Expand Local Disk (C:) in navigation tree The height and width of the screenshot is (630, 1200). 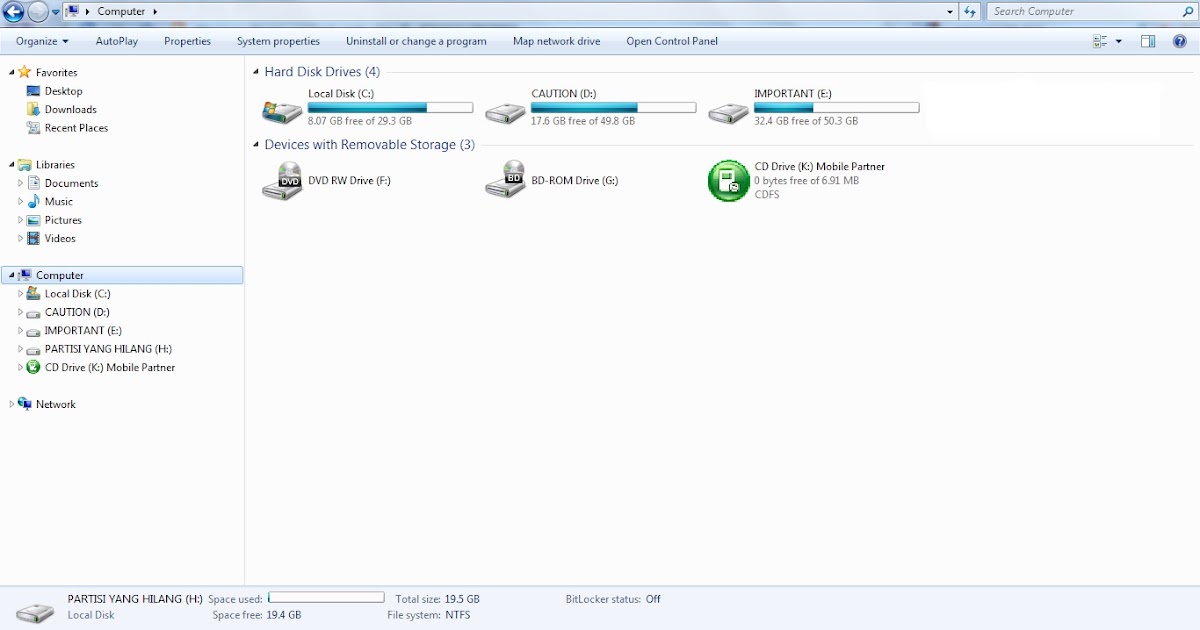point(20,294)
